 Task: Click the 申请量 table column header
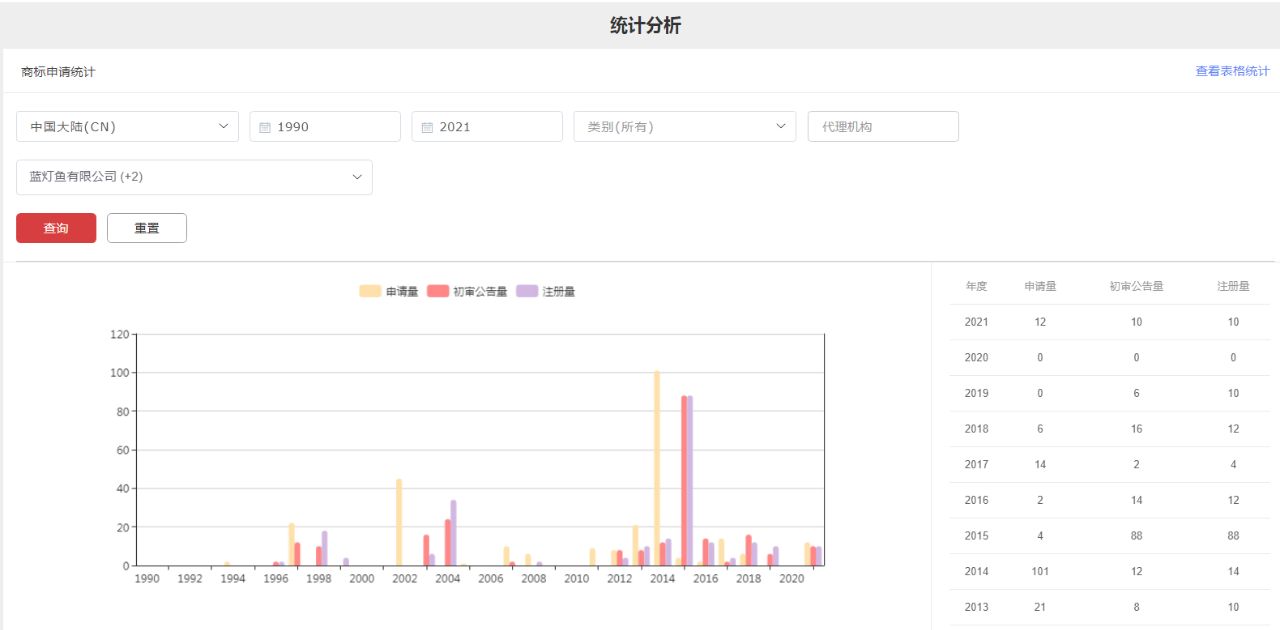click(x=1040, y=286)
